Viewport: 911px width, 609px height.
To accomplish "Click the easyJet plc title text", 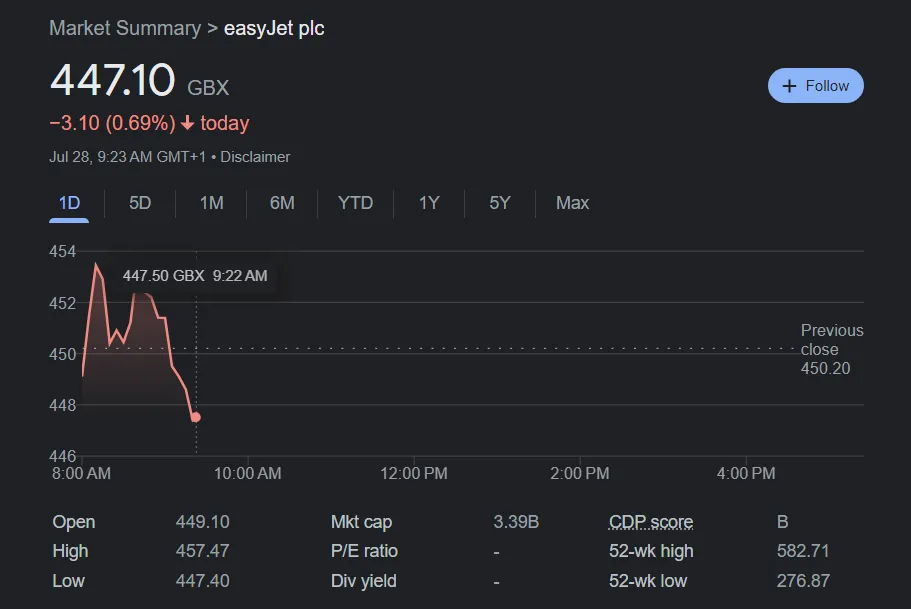I will (274, 28).
